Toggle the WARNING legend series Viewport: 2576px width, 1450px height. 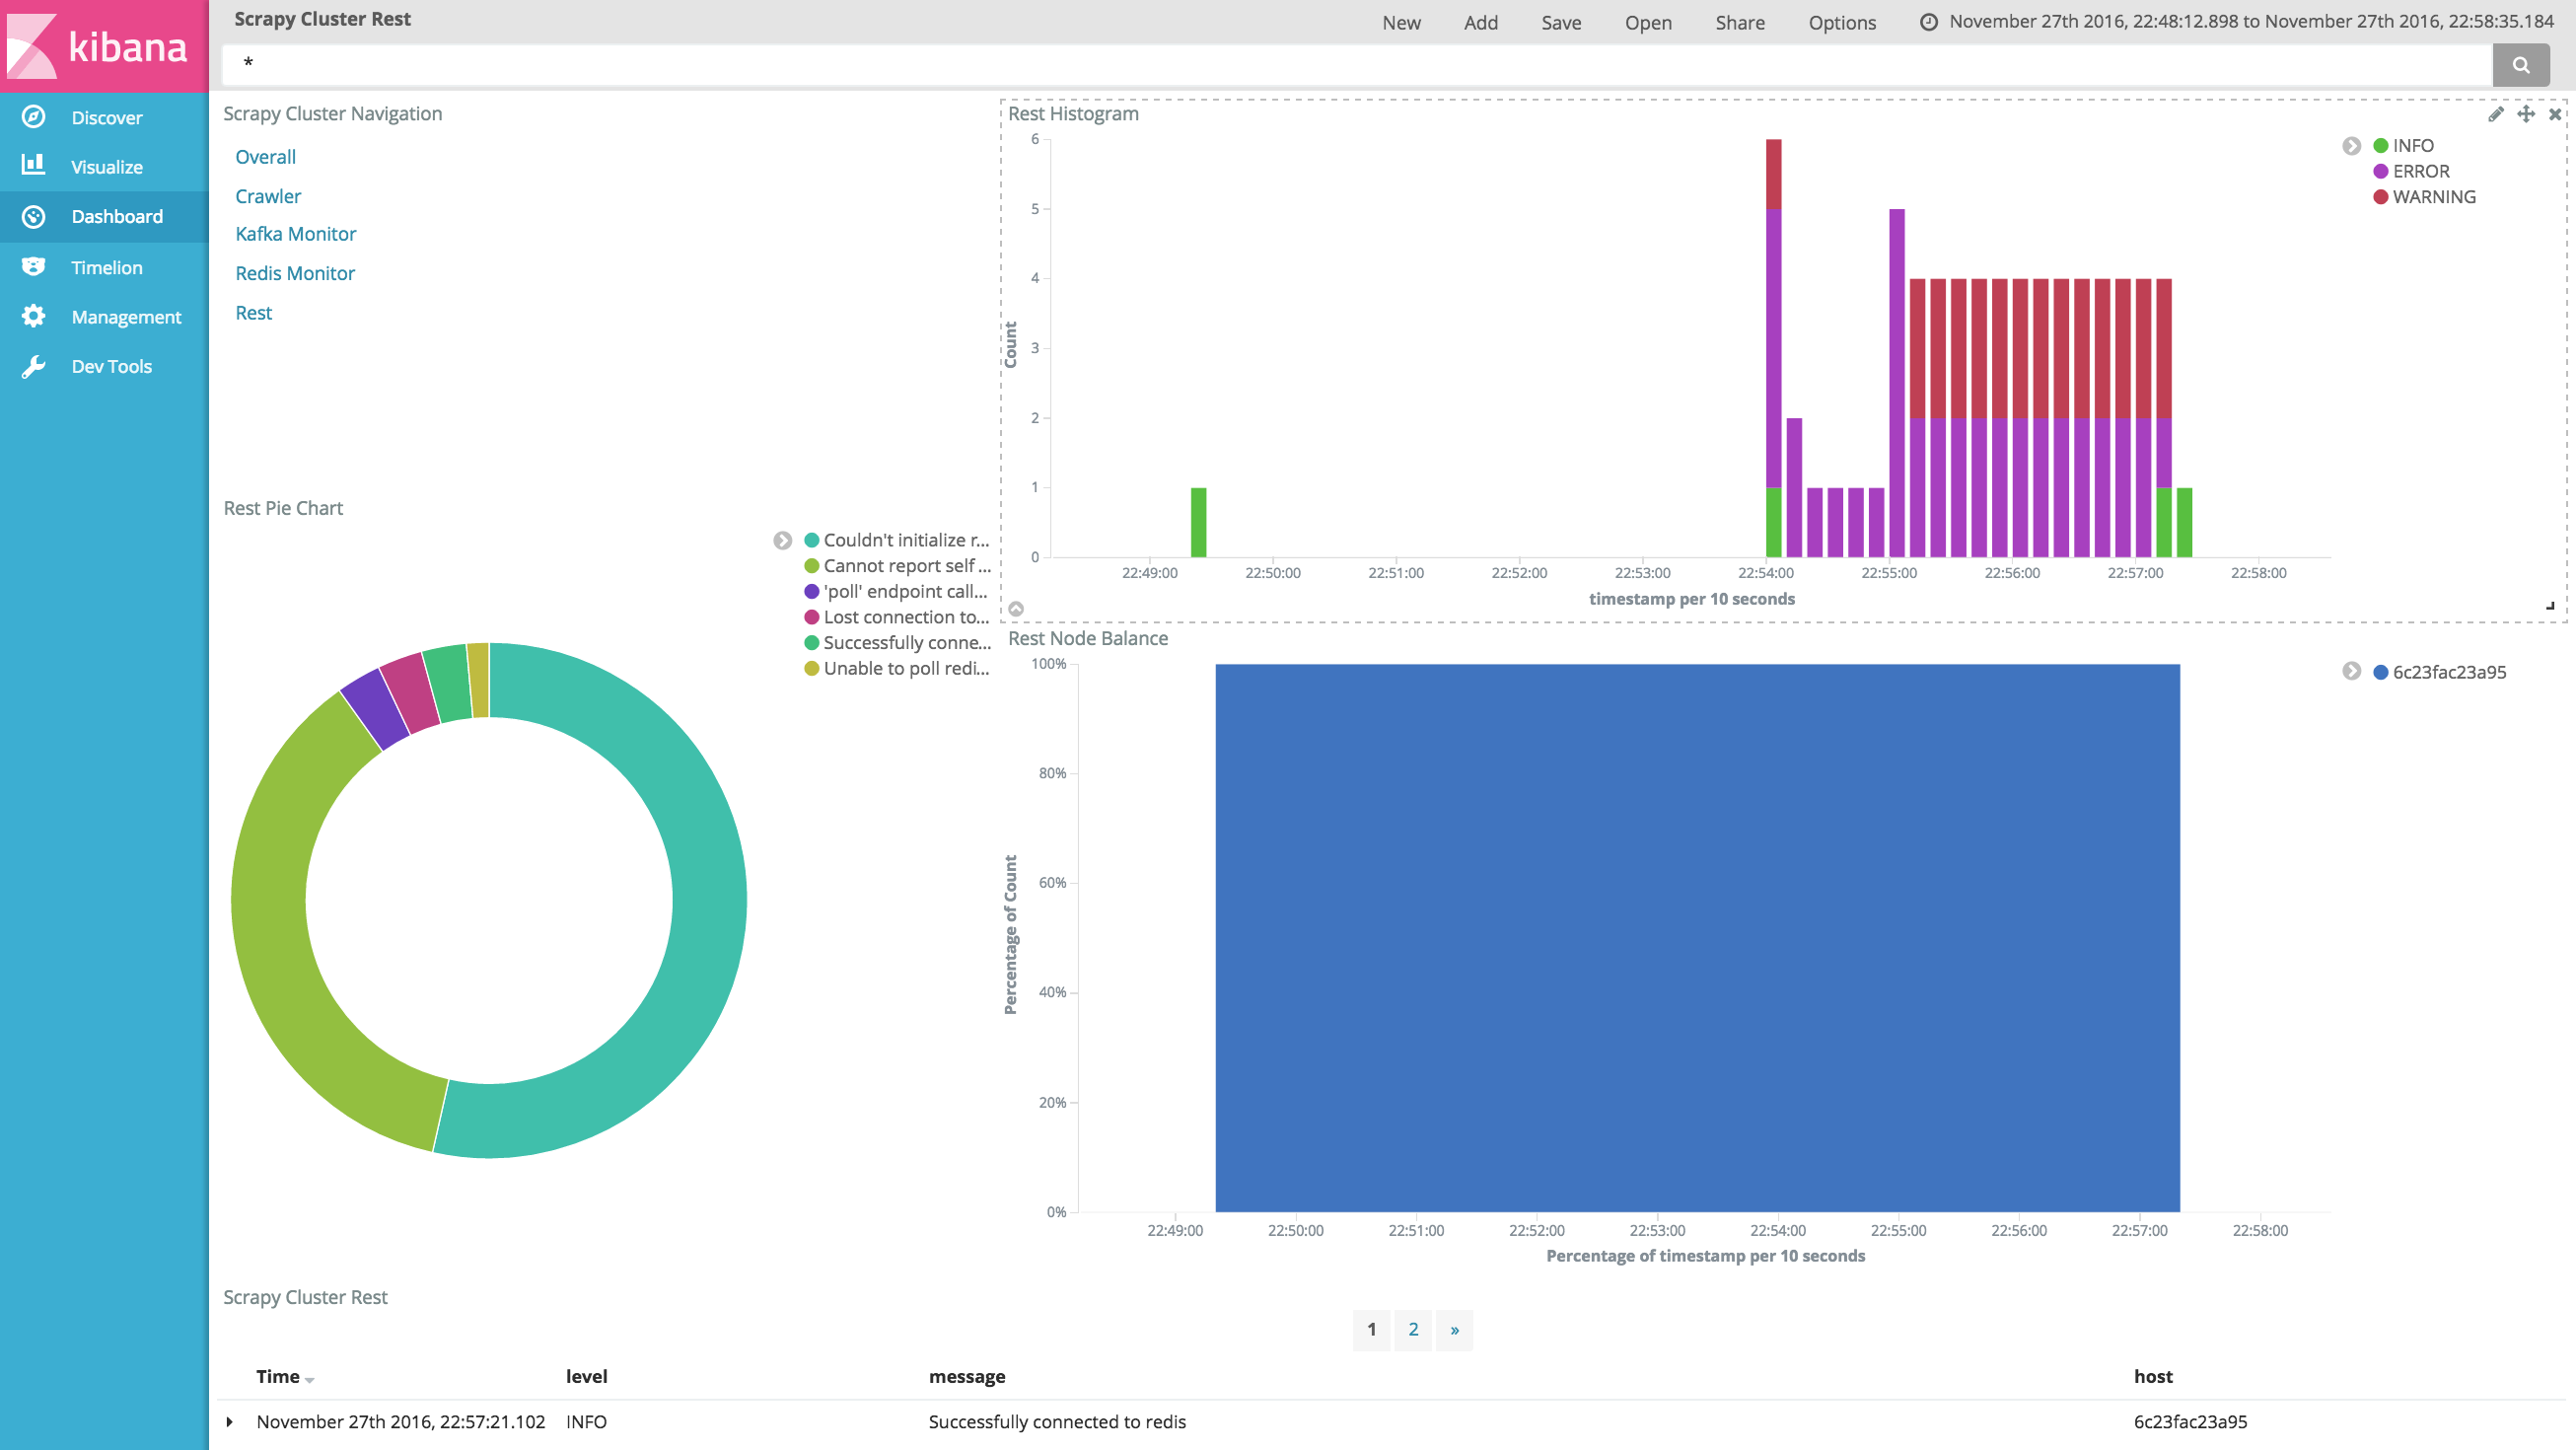pos(2433,197)
